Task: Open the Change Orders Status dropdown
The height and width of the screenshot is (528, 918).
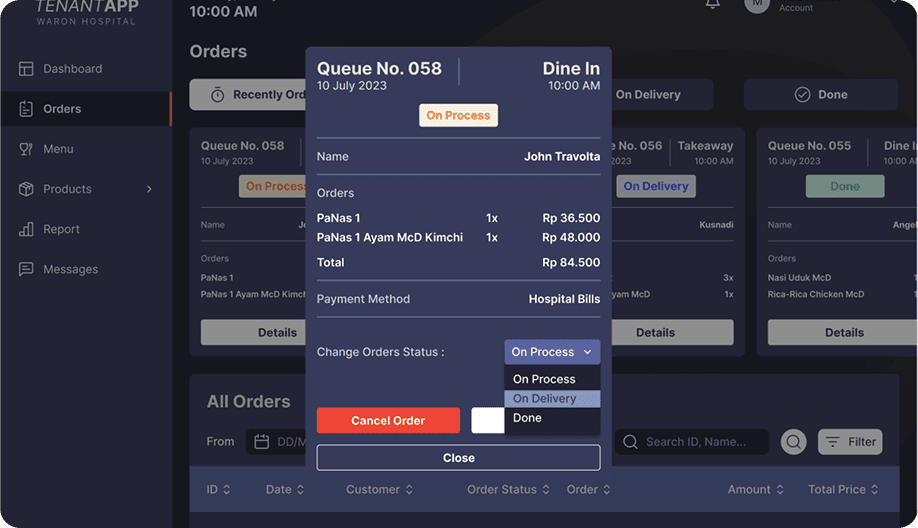Action: pyautogui.click(x=552, y=352)
